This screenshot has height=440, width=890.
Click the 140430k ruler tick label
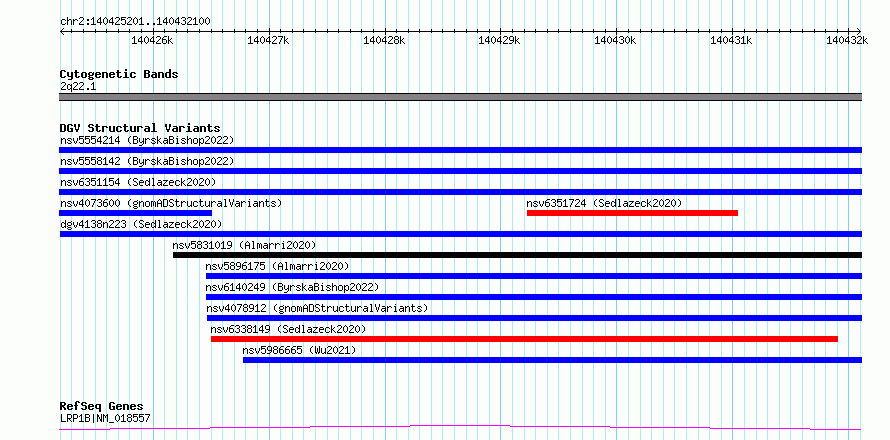[616, 40]
